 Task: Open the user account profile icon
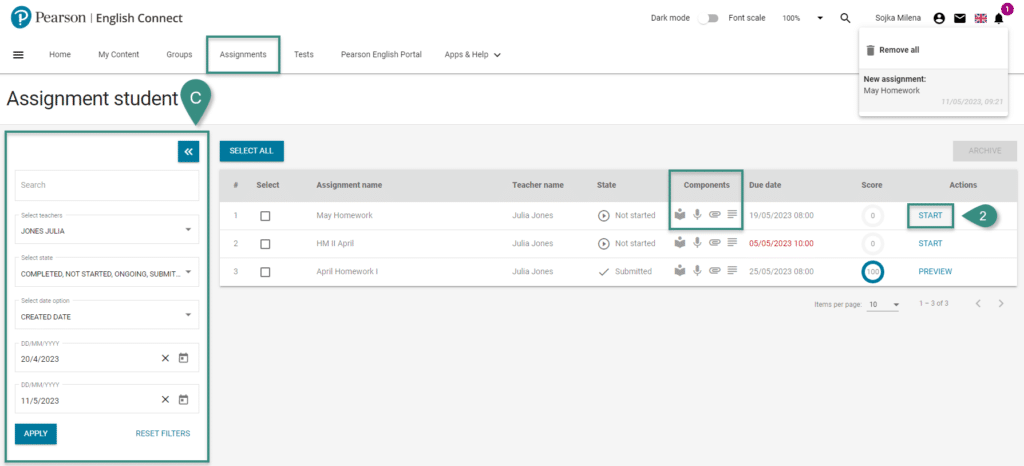(938, 18)
